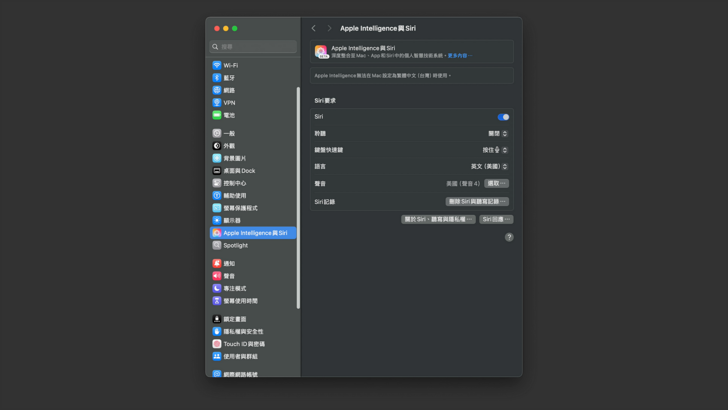The width and height of the screenshot is (728, 410).
Task: Click the Siri 要求 section heading
Action: (x=325, y=101)
